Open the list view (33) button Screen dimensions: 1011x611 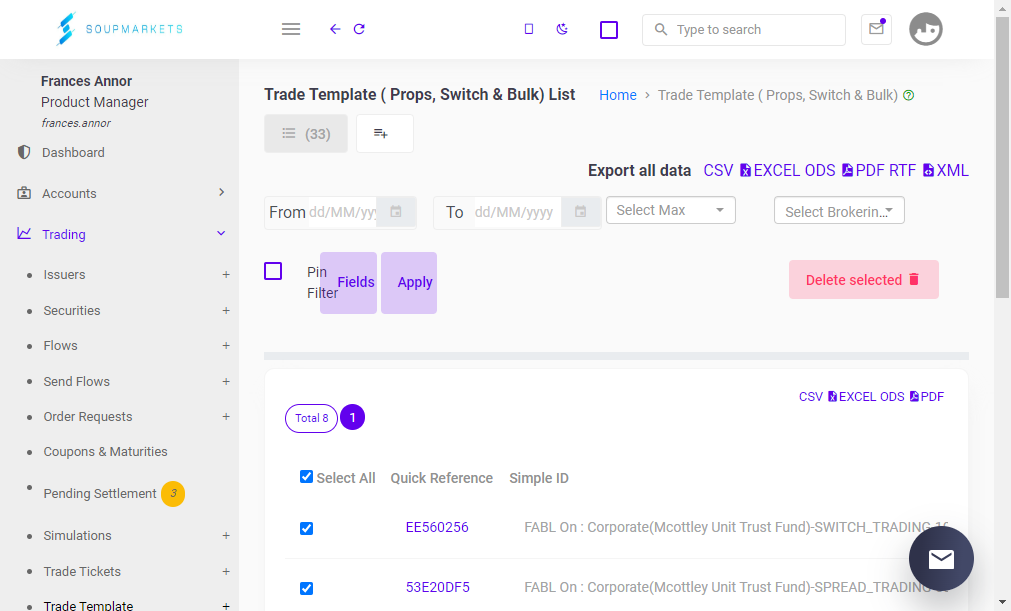coord(306,133)
